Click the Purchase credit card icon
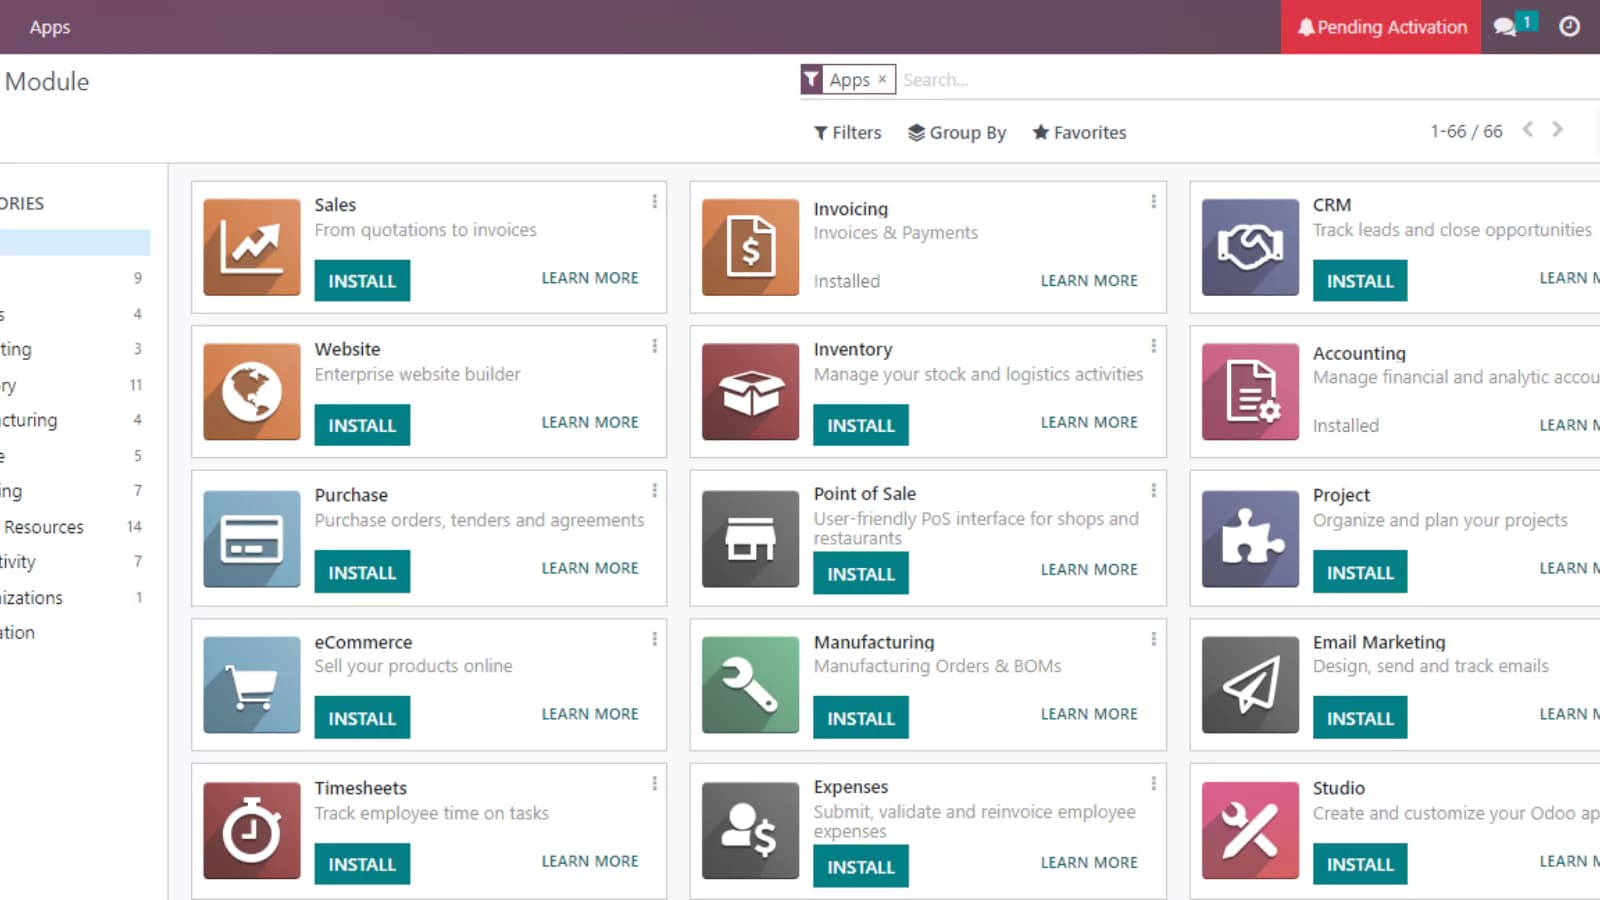This screenshot has height=900, width=1600. click(252, 538)
